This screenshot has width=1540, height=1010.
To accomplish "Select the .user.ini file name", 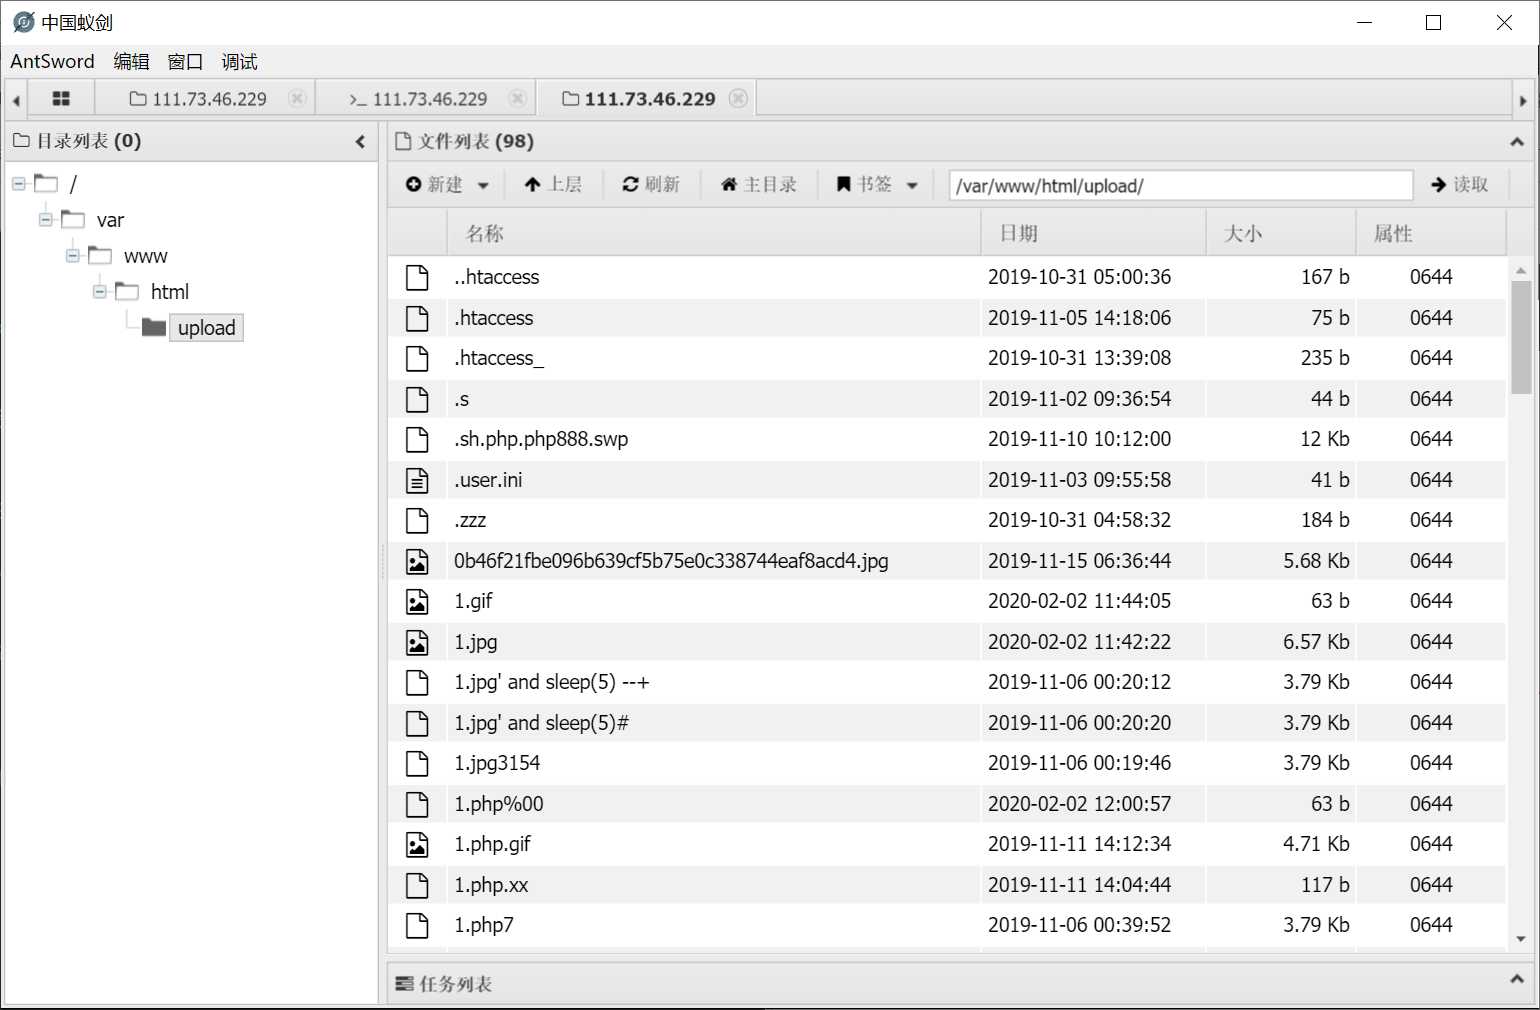I will (x=488, y=480).
